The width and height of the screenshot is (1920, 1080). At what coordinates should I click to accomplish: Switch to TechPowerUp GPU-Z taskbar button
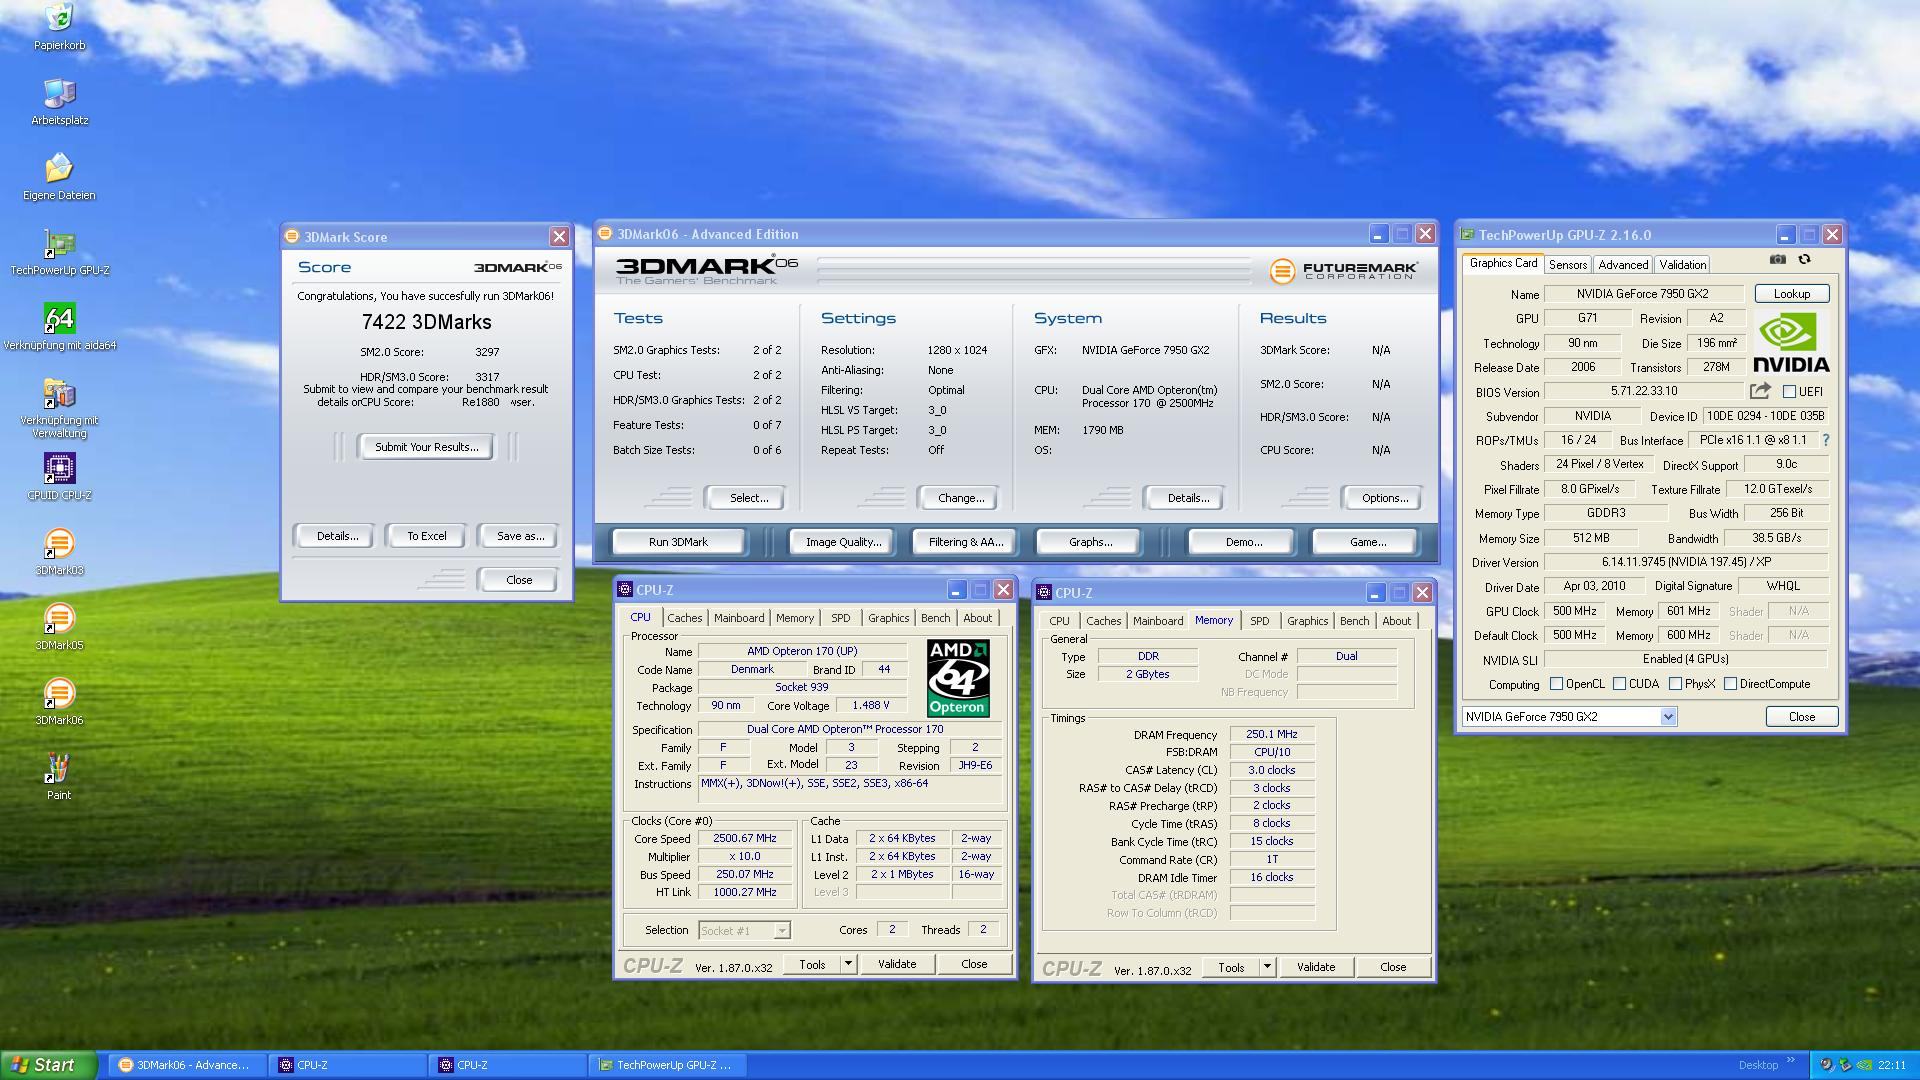pos(669,1065)
